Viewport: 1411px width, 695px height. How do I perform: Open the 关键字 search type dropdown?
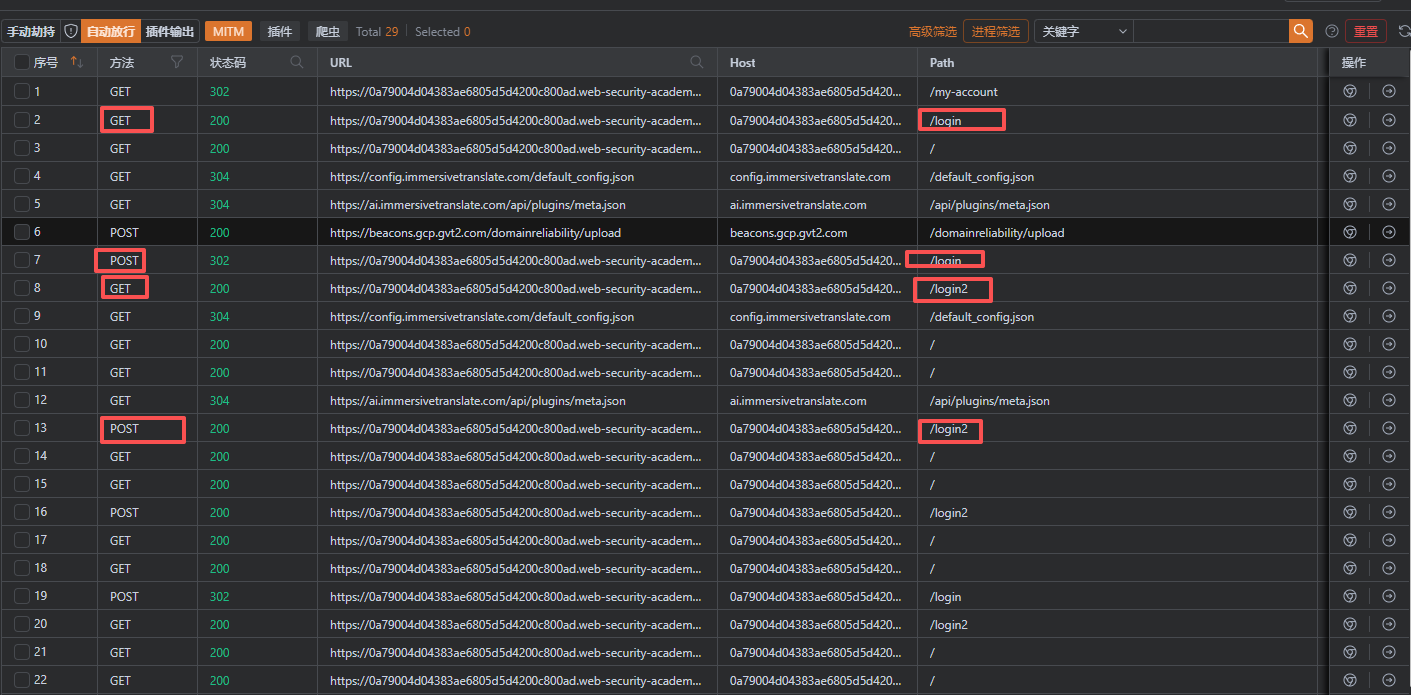(1084, 31)
